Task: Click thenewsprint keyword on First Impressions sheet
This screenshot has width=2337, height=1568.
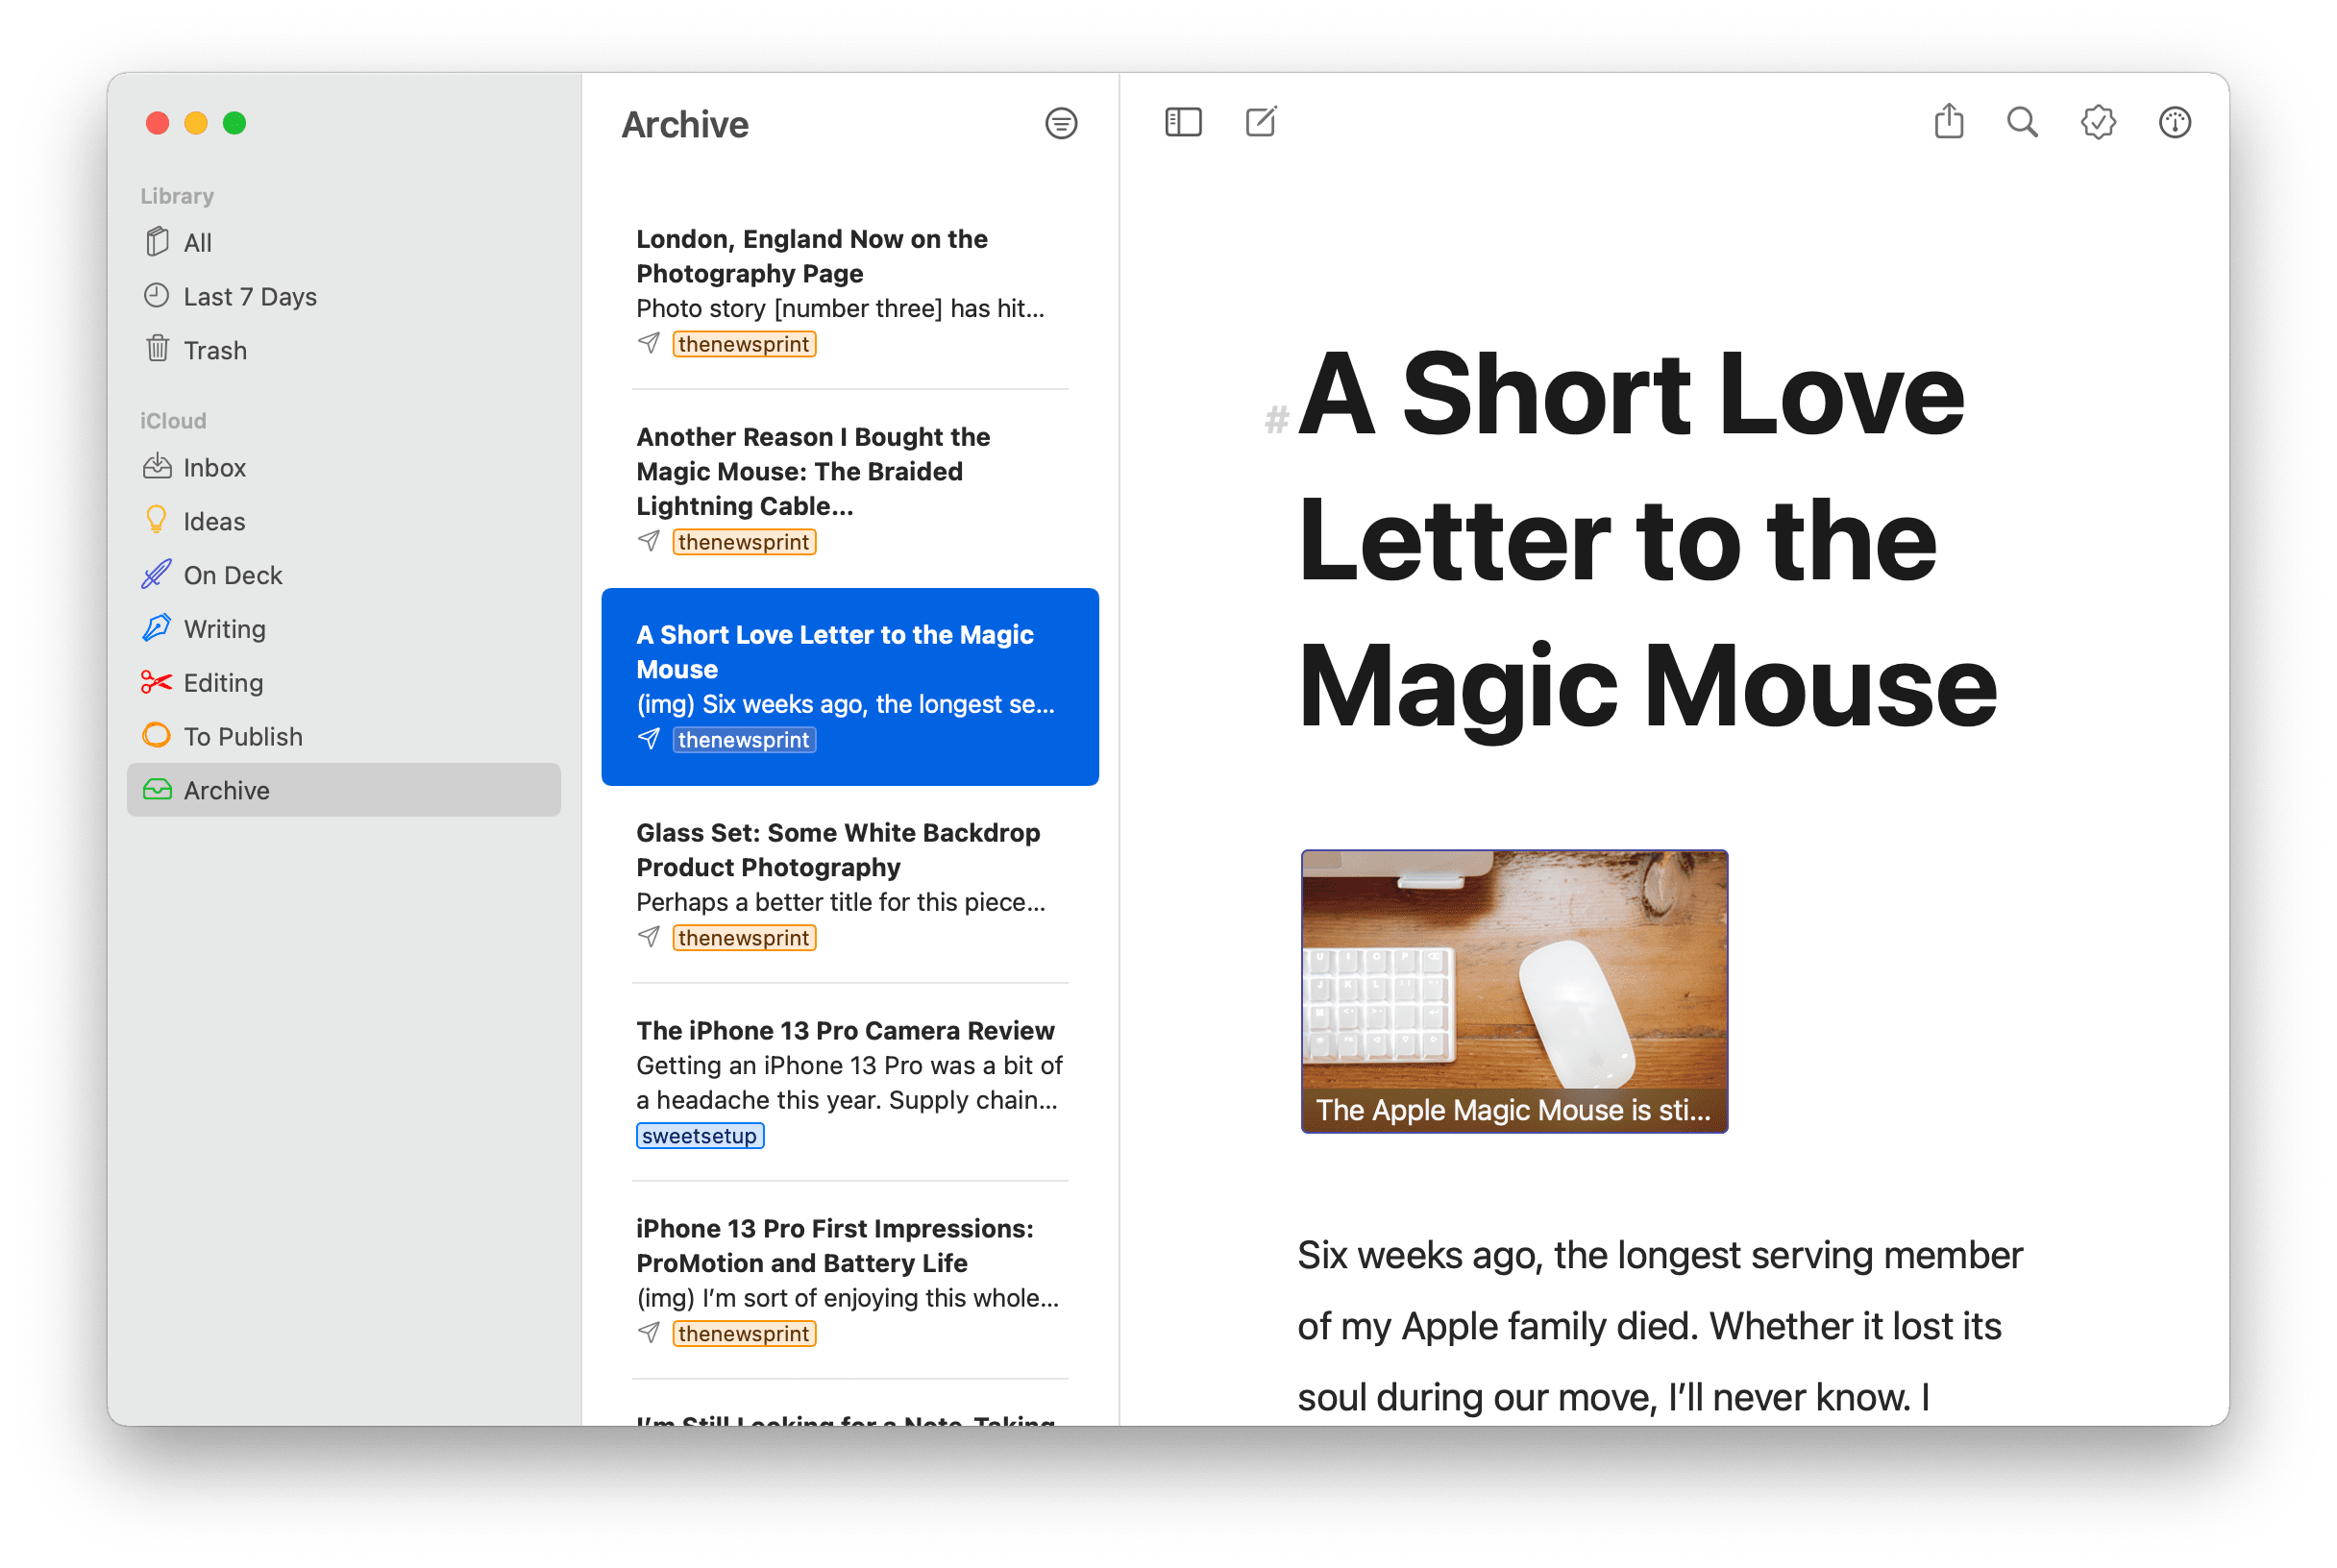Action: pos(744,1334)
